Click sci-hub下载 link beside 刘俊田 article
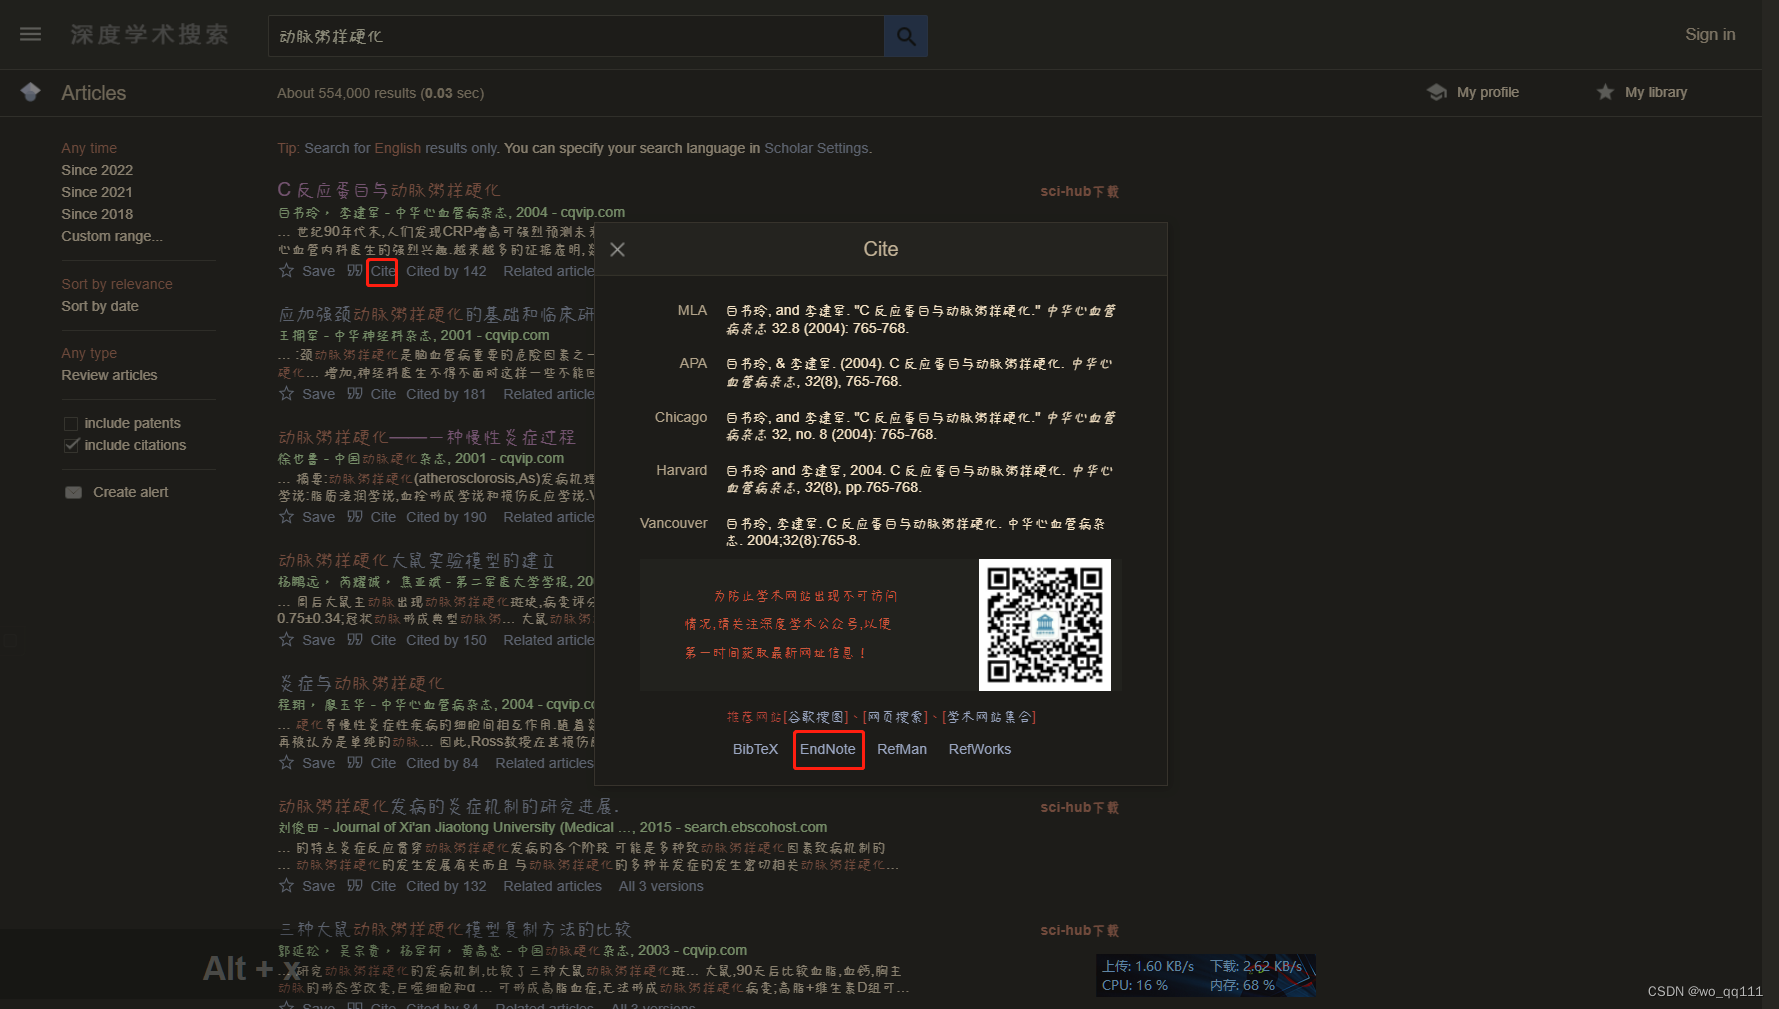 (x=1080, y=807)
